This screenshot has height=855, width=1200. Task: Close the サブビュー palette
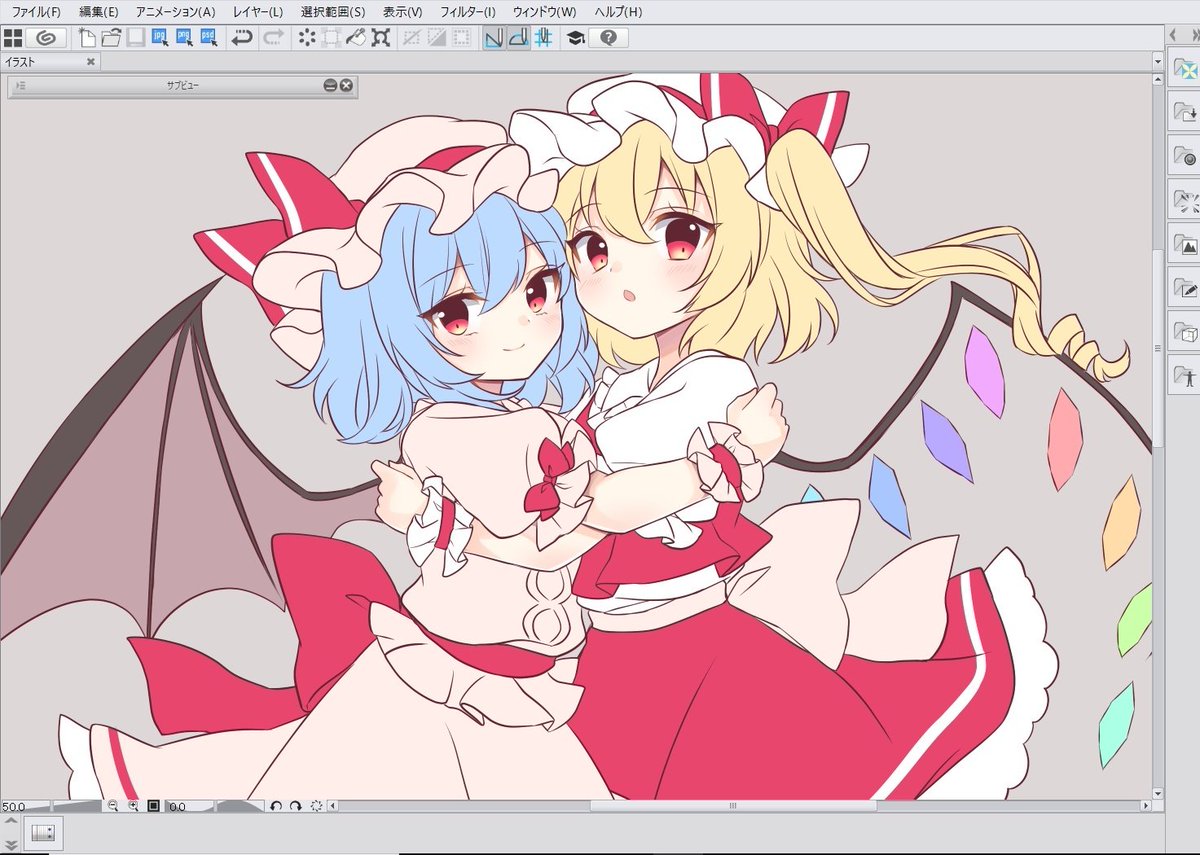(x=346, y=86)
